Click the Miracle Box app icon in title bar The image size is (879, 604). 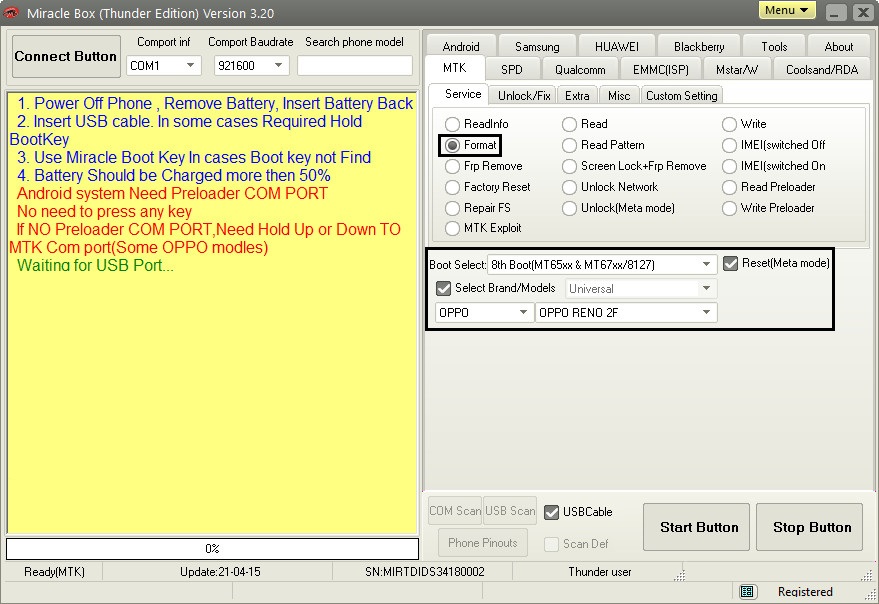pyautogui.click(x=11, y=12)
